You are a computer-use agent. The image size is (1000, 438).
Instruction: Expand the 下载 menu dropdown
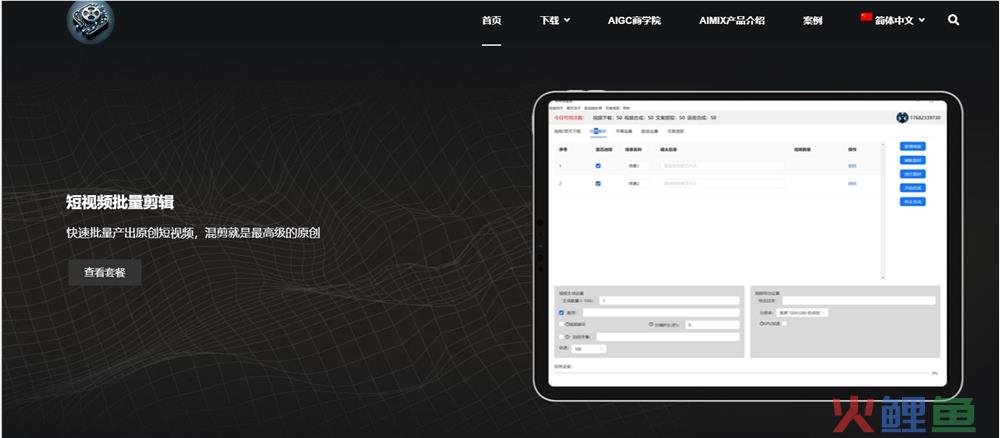pyautogui.click(x=555, y=20)
